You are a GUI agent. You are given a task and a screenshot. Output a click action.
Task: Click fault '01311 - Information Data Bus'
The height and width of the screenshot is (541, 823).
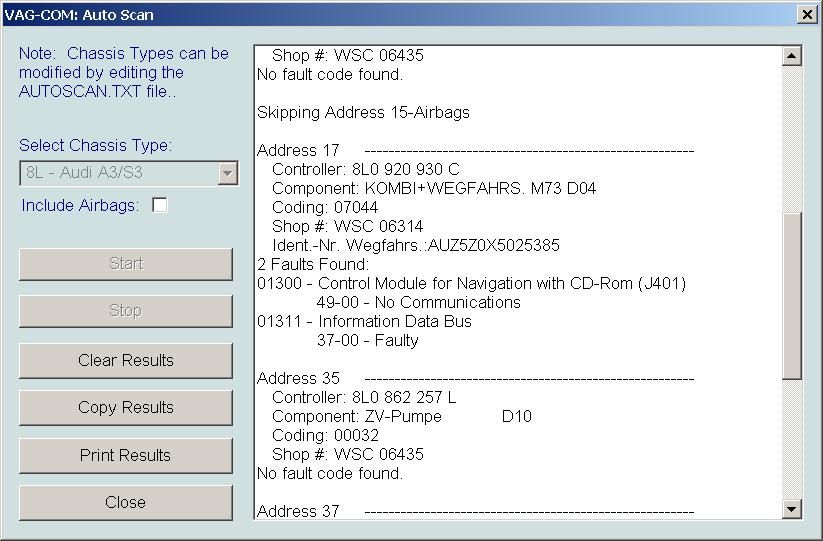(x=364, y=321)
